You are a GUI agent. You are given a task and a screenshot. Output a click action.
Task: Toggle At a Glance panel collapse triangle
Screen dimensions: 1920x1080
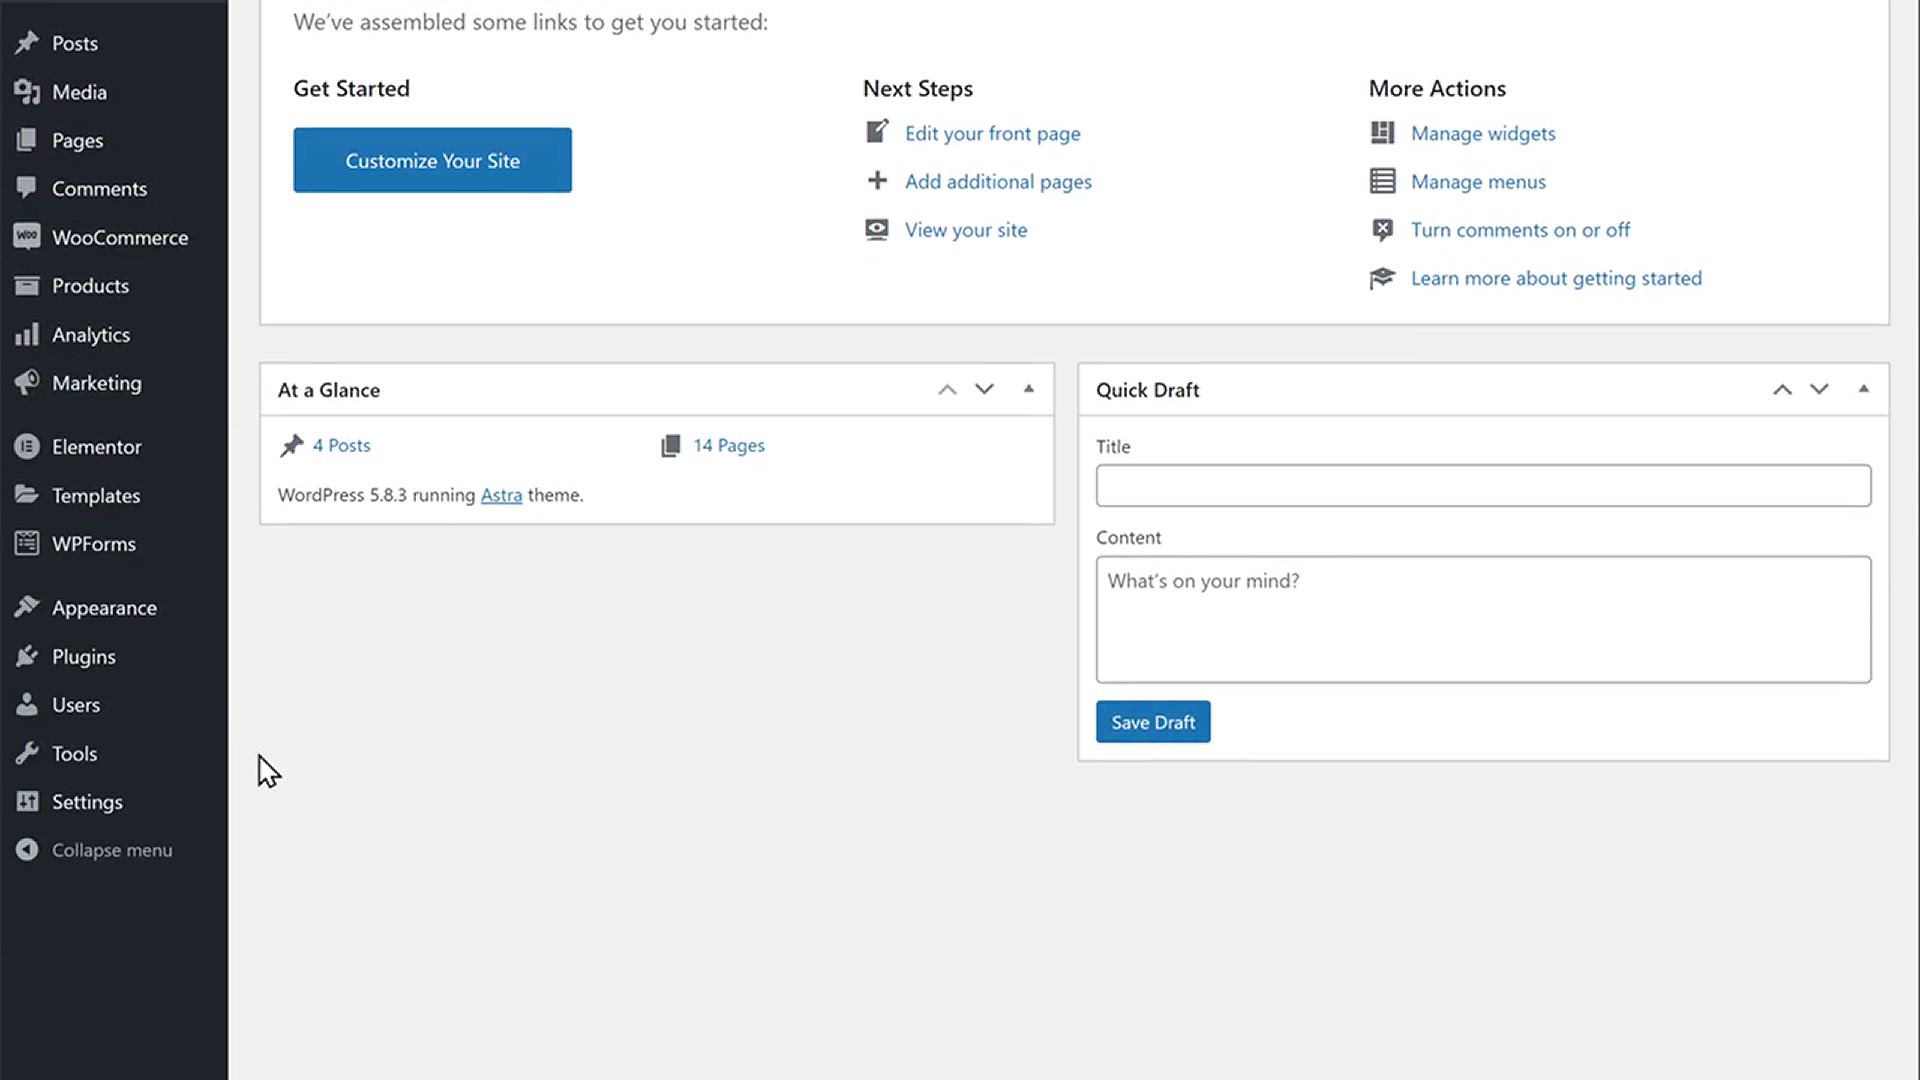[1029, 389]
